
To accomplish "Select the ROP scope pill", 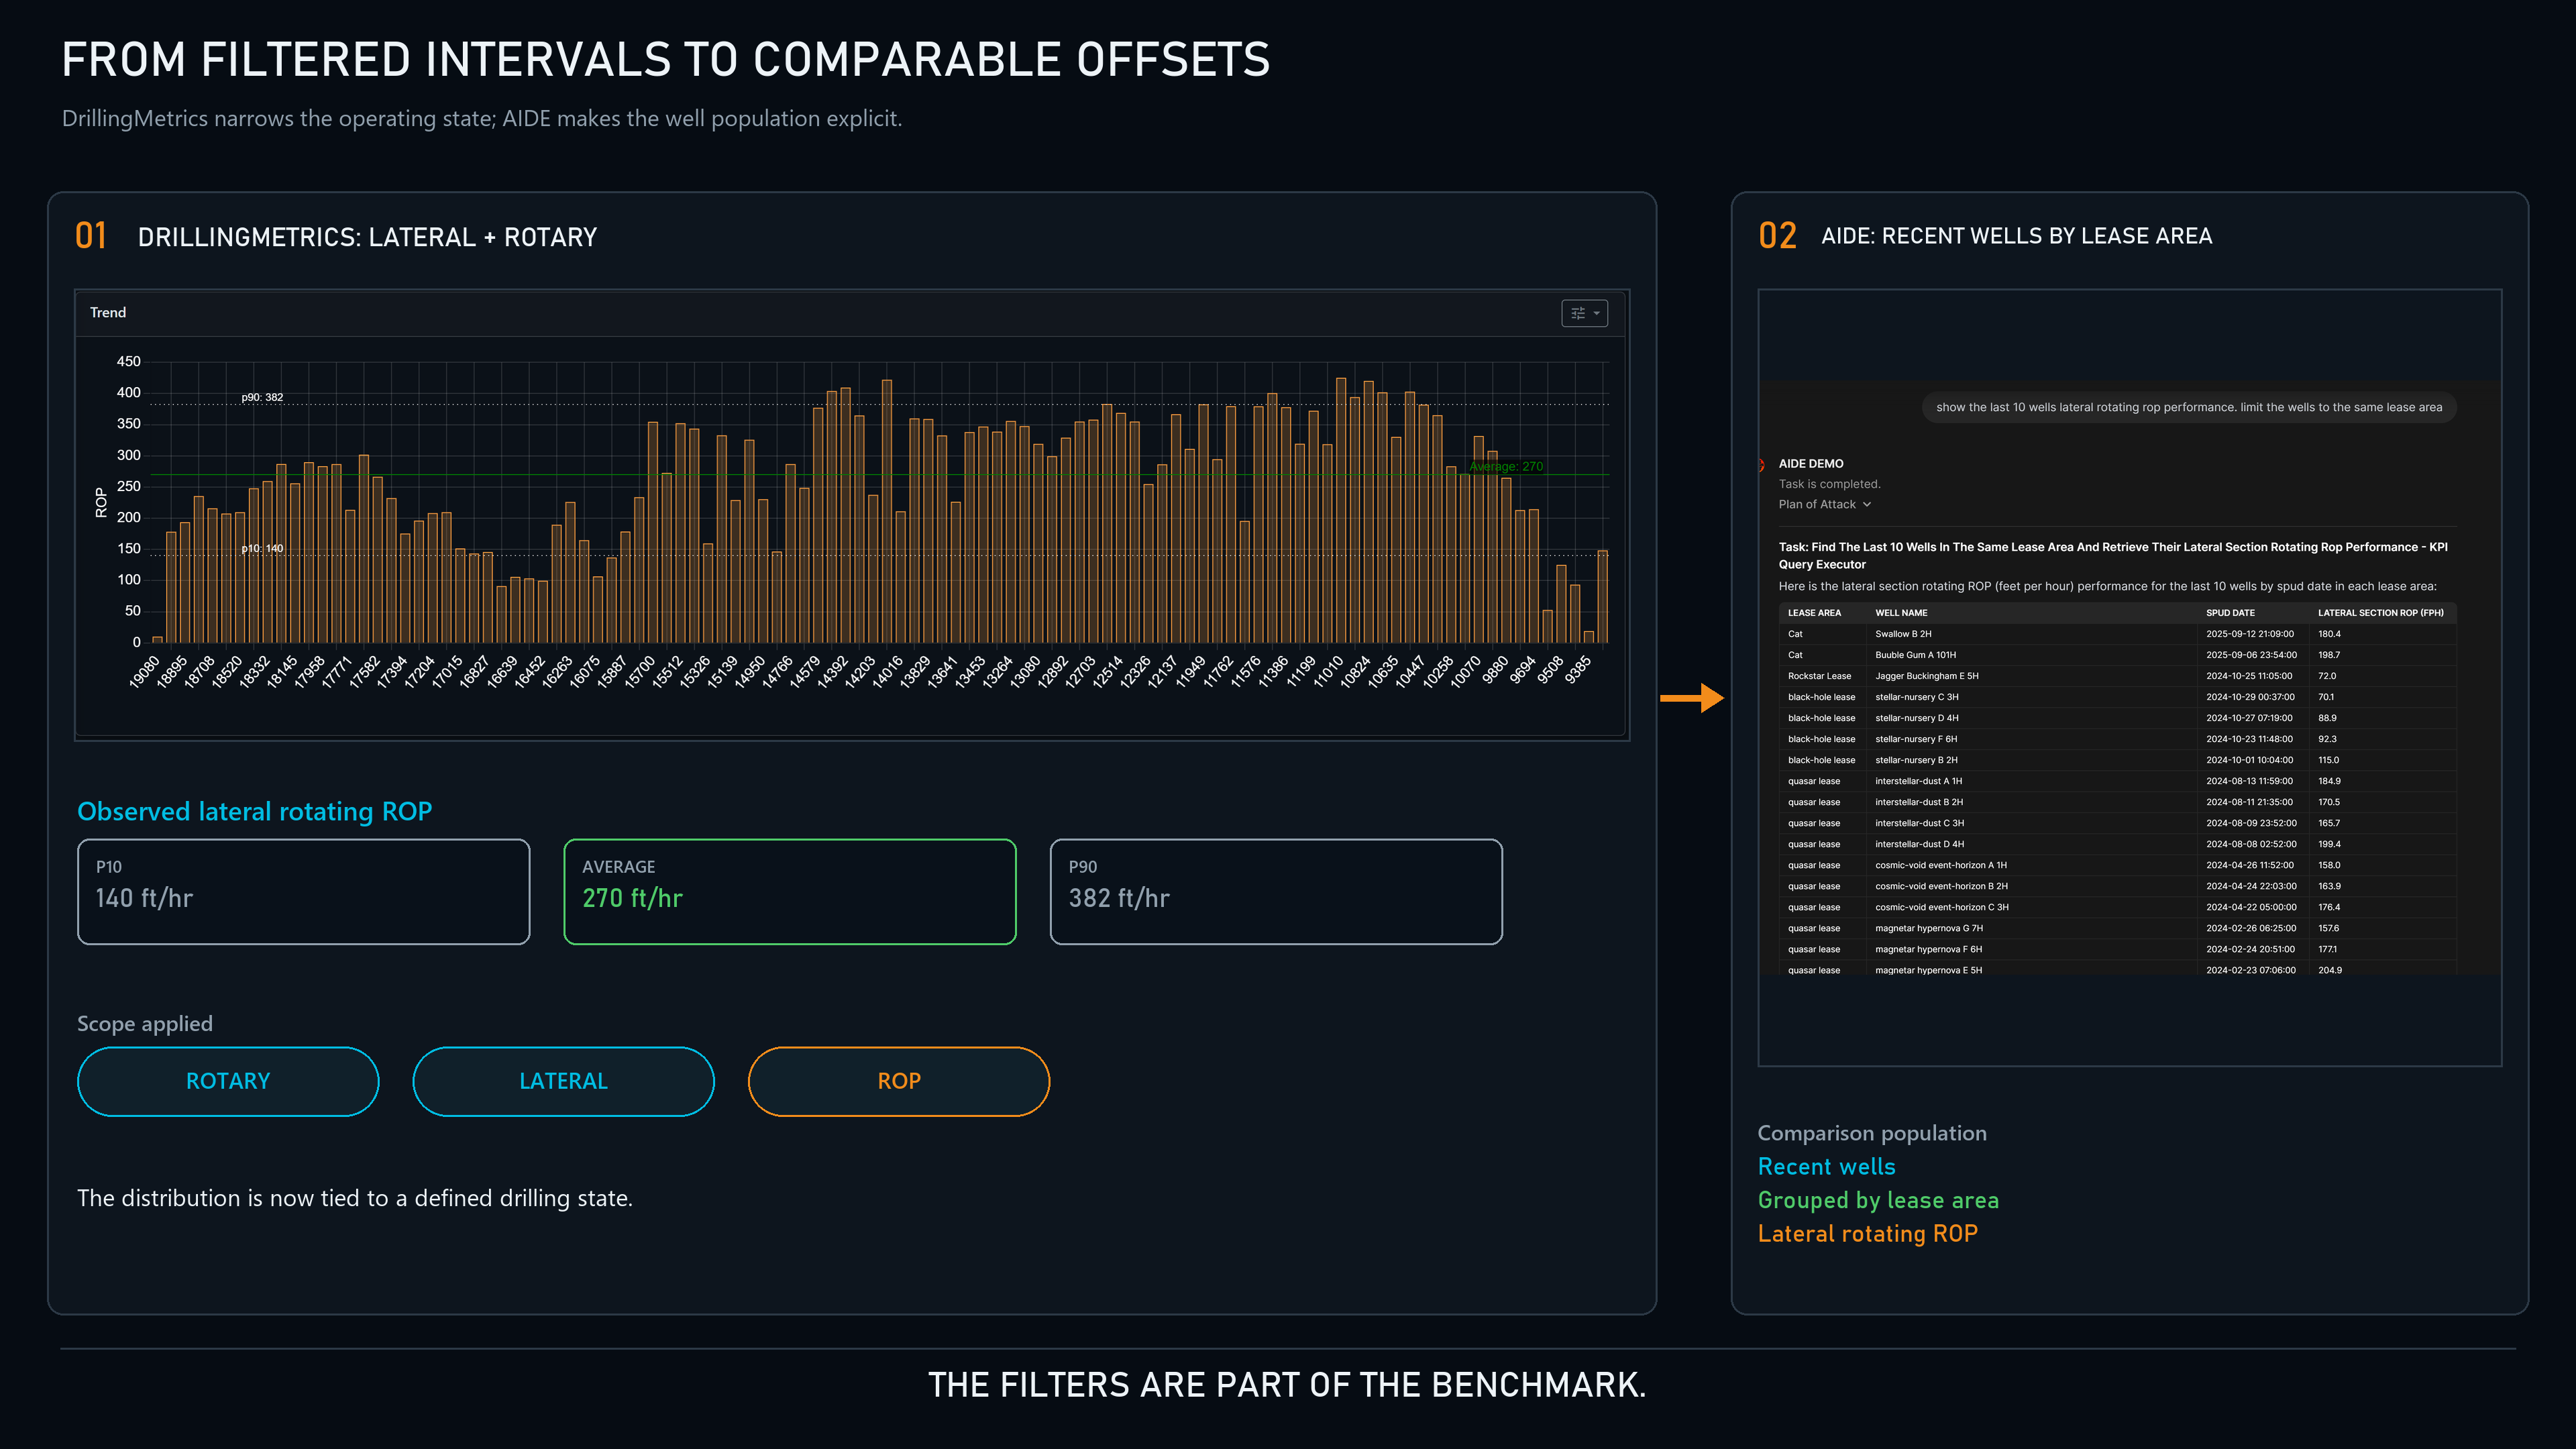I will 899,1081.
